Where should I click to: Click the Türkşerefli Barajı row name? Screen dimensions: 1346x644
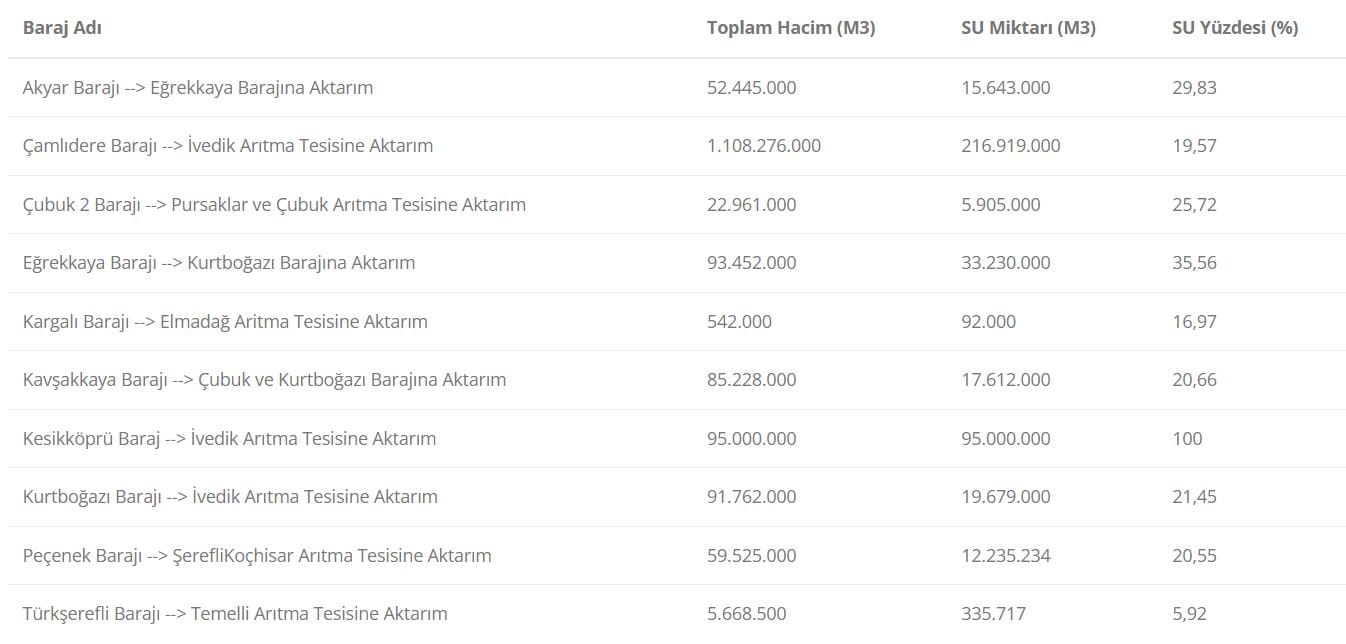click(x=235, y=613)
